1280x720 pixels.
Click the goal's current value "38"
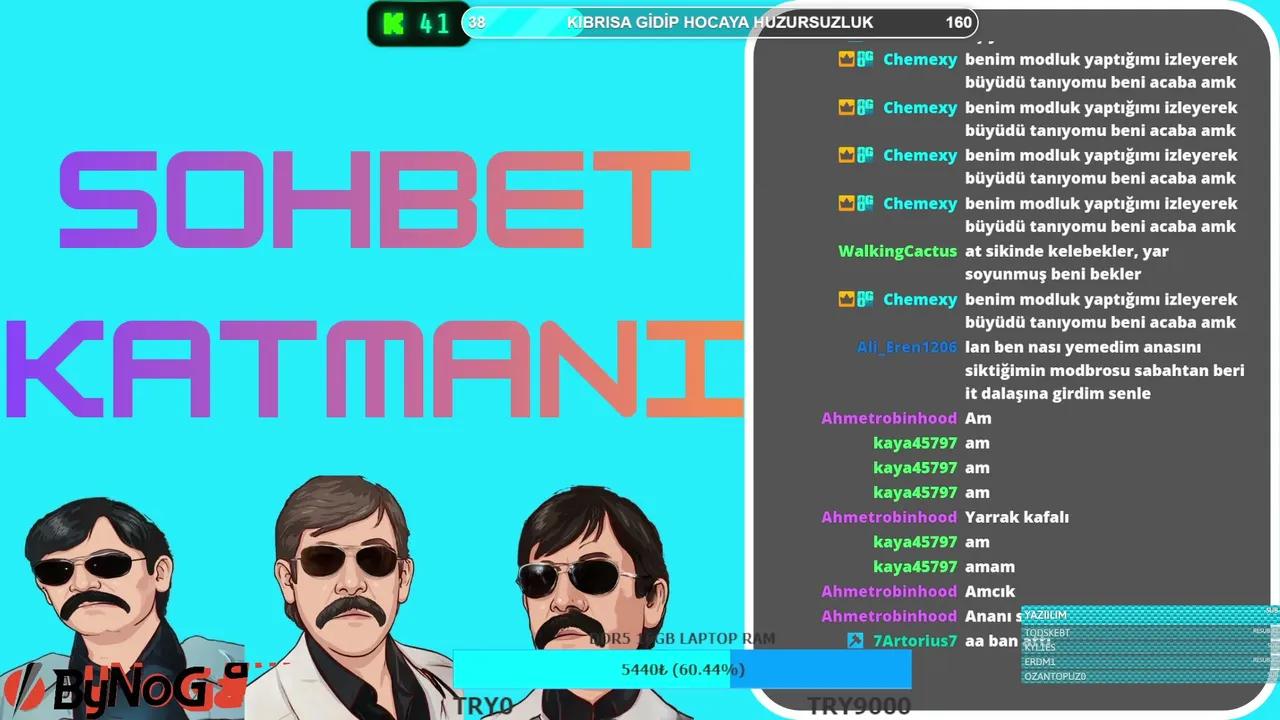477,22
